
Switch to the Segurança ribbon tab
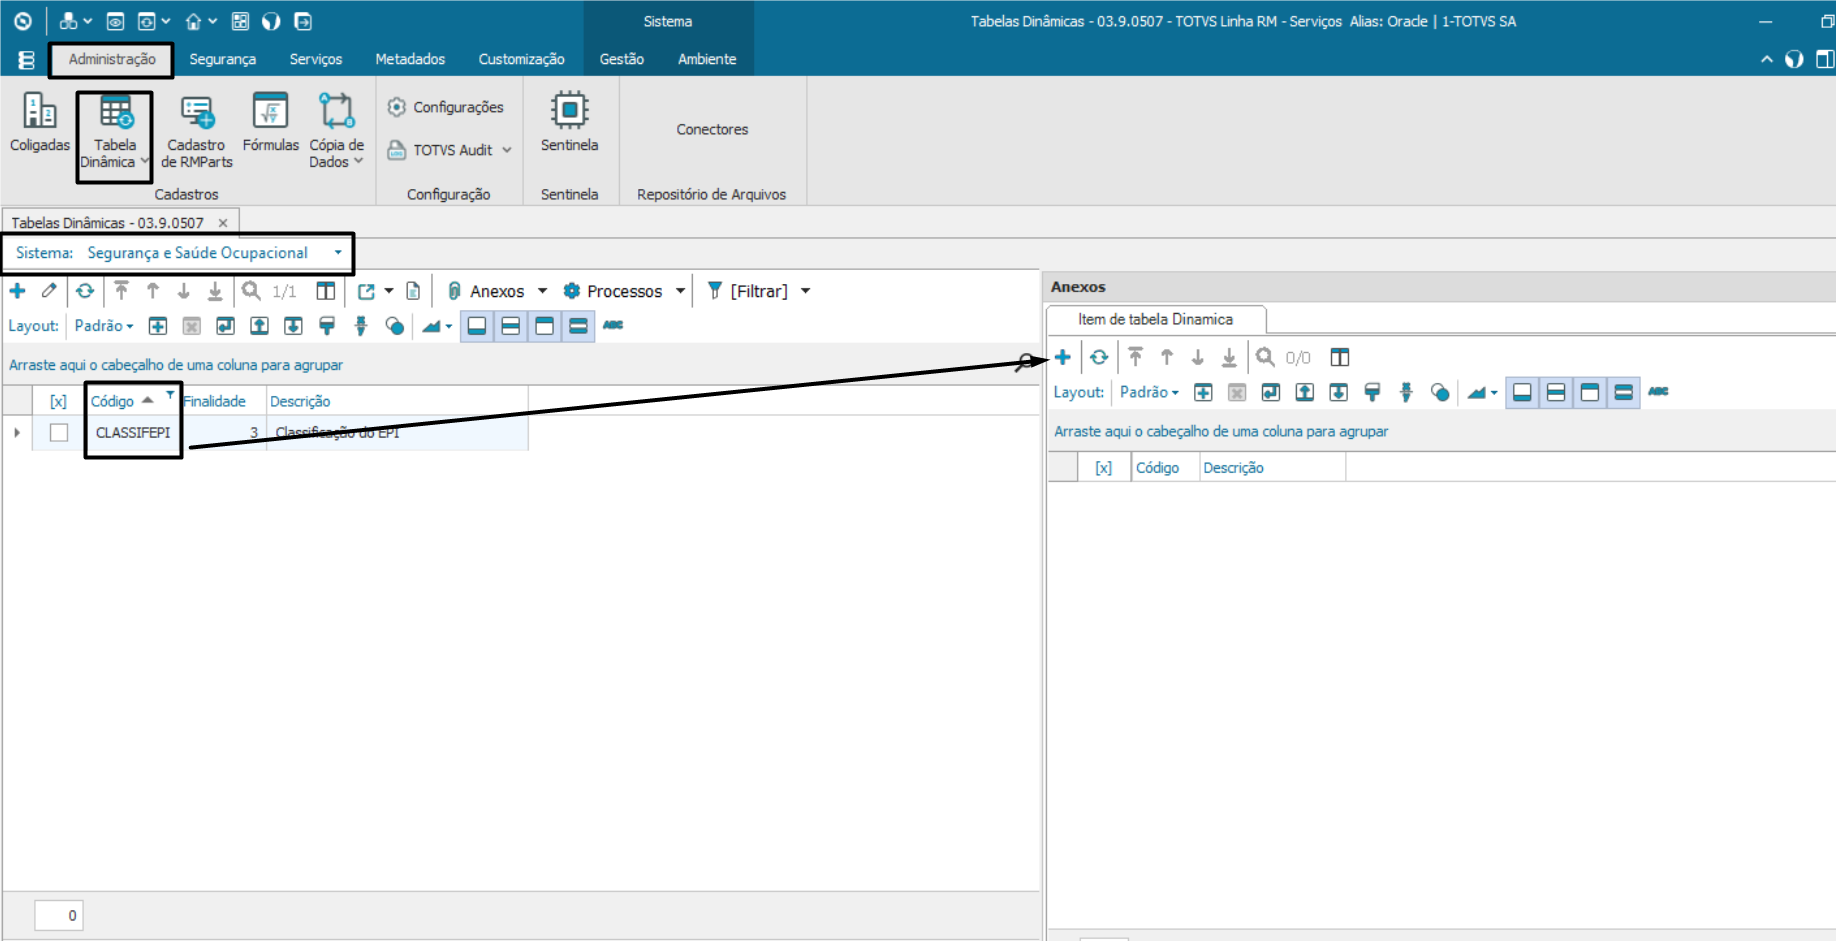[x=222, y=59]
